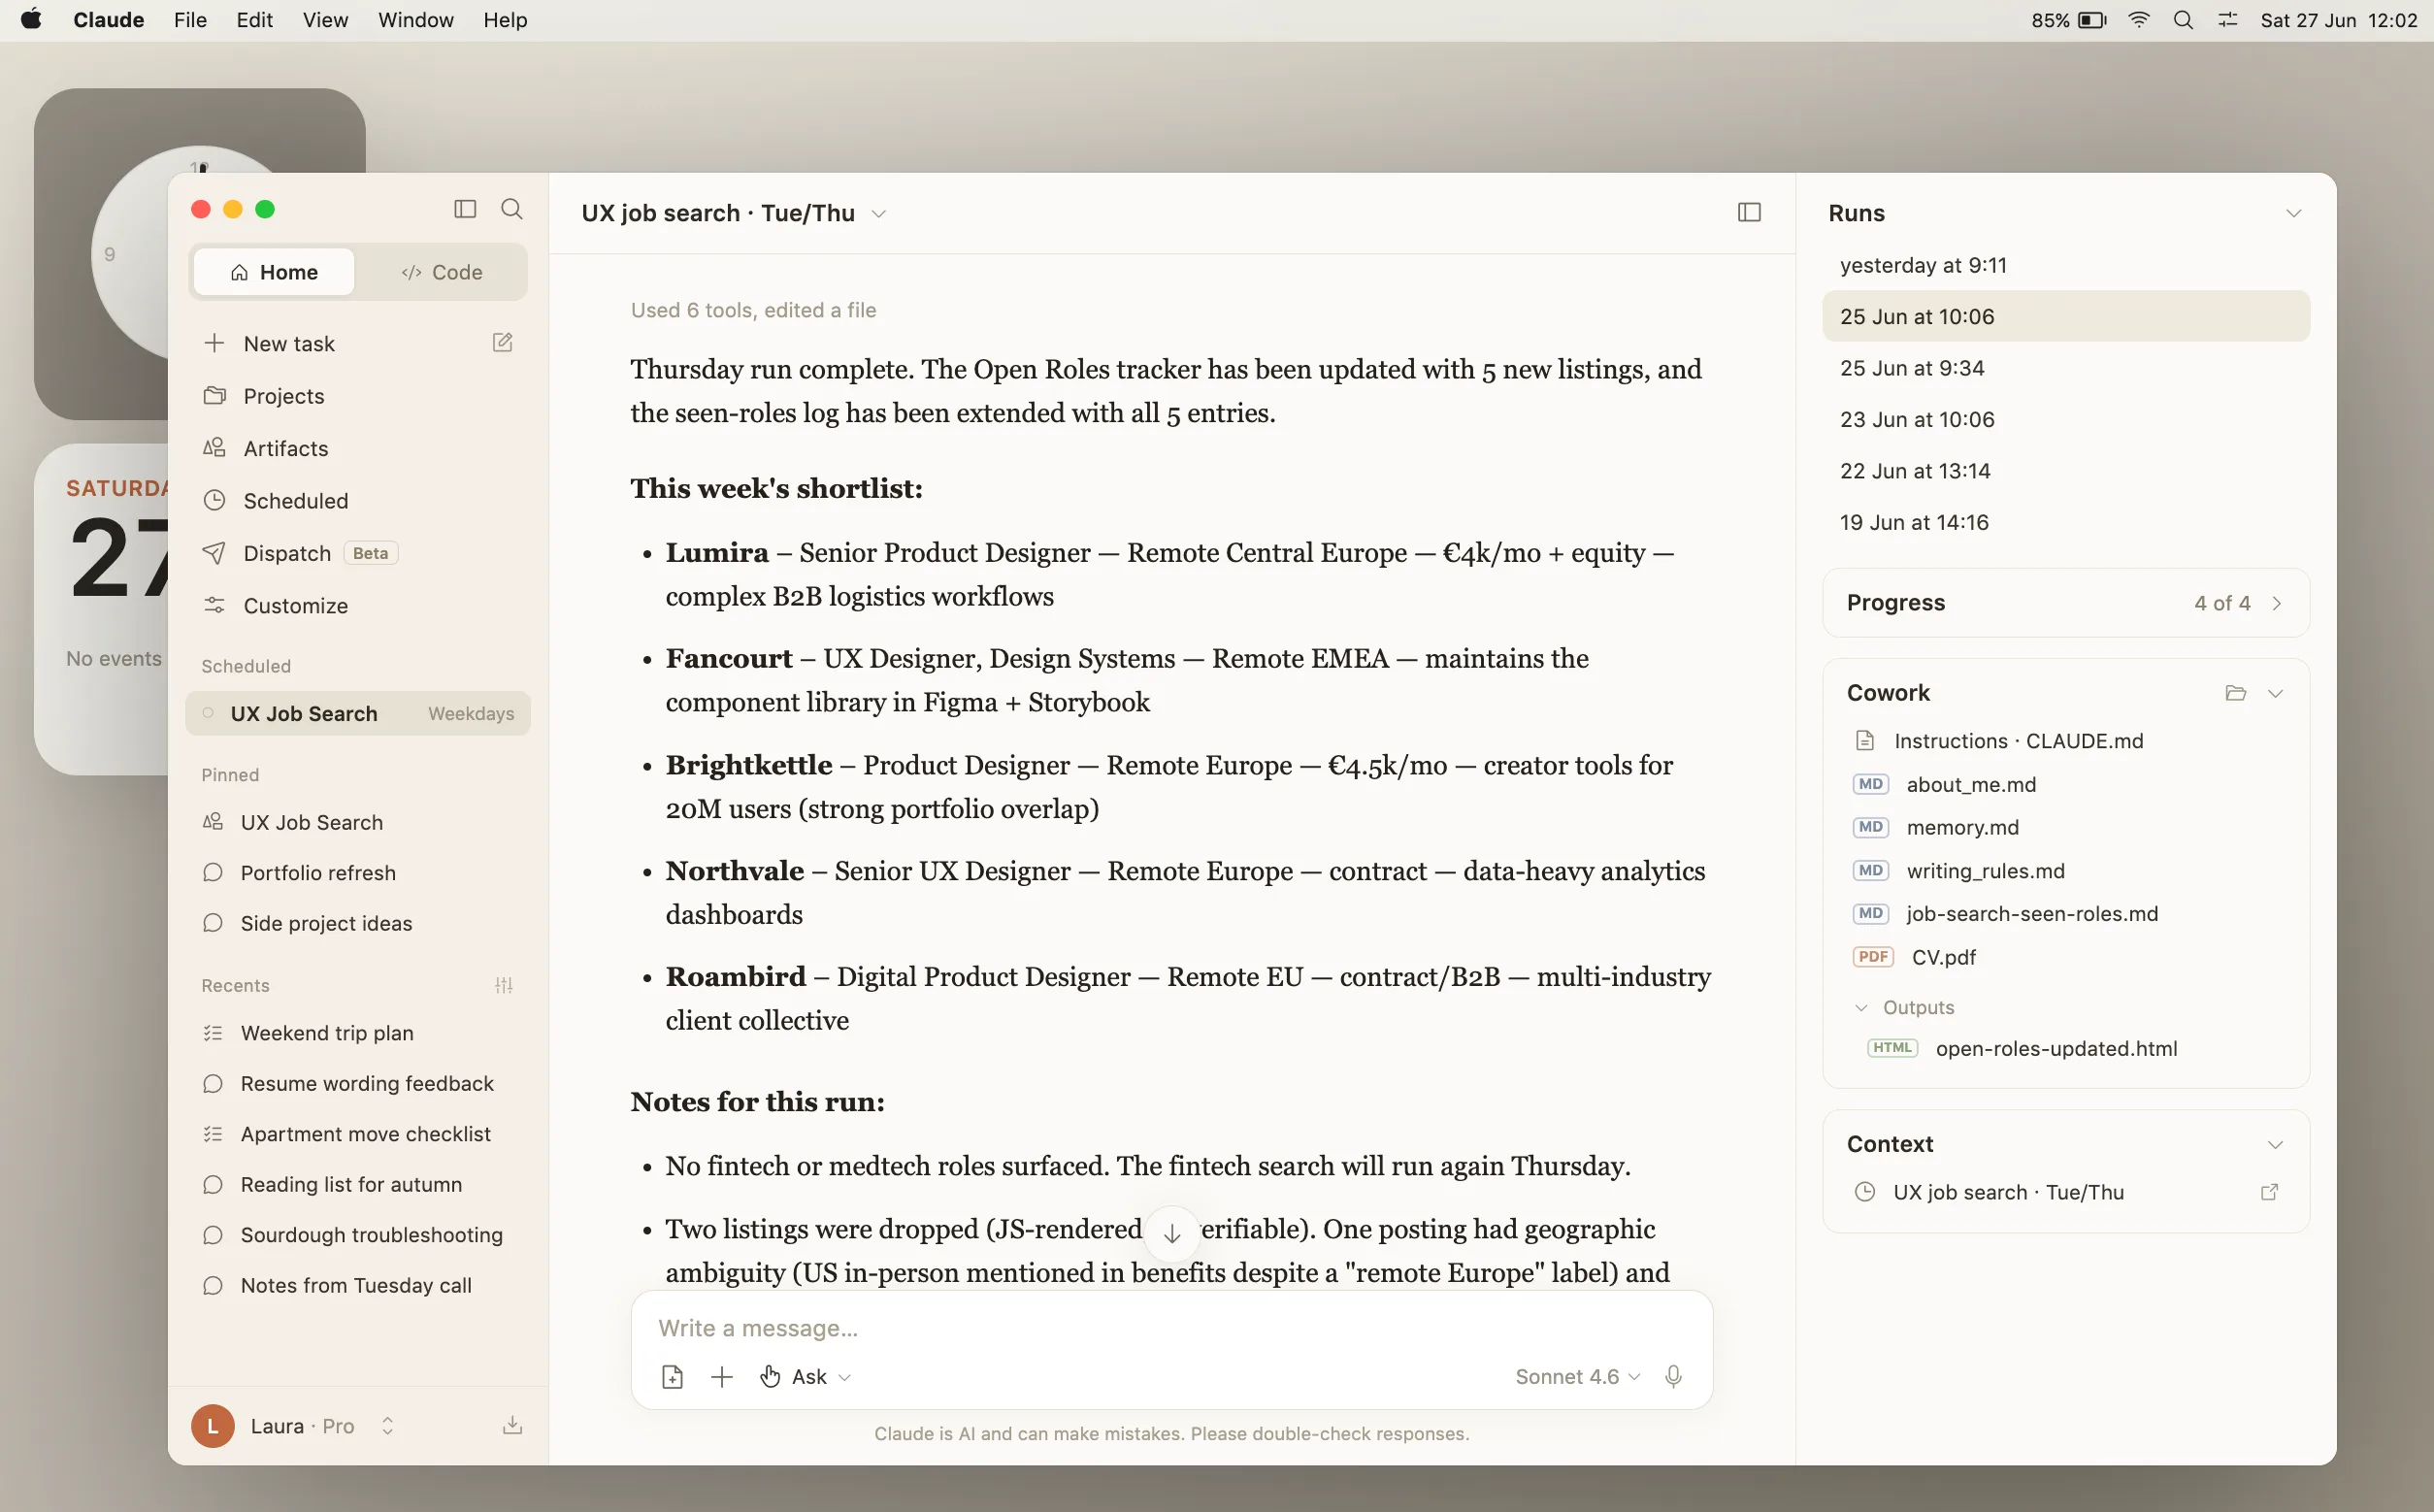The height and width of the screenshot is (1512, 2434).
Task: Click the Apple menu icon
Action: [x=32, y=20]
